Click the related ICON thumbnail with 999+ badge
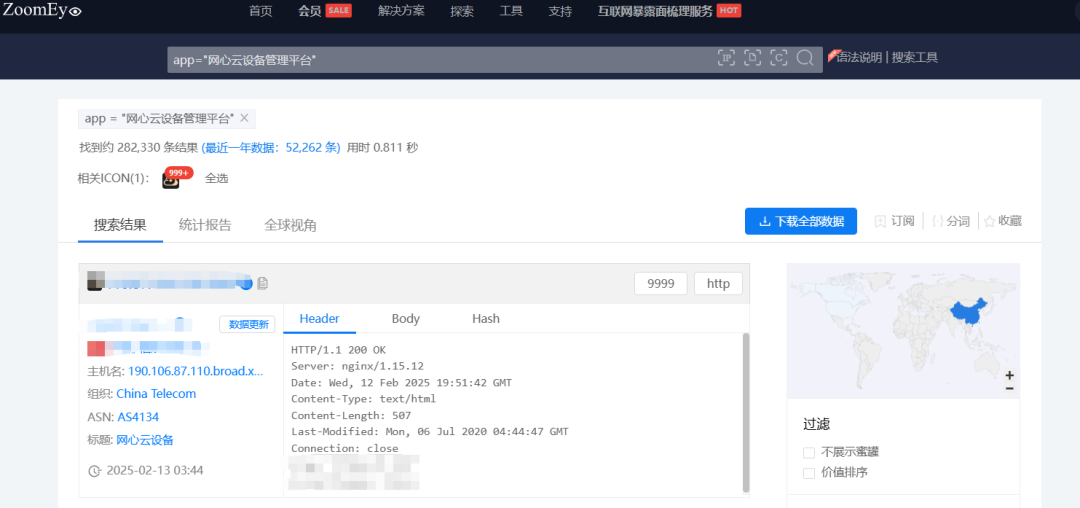Viewport: 1080px width, 508px height. (x=171, y=180)
